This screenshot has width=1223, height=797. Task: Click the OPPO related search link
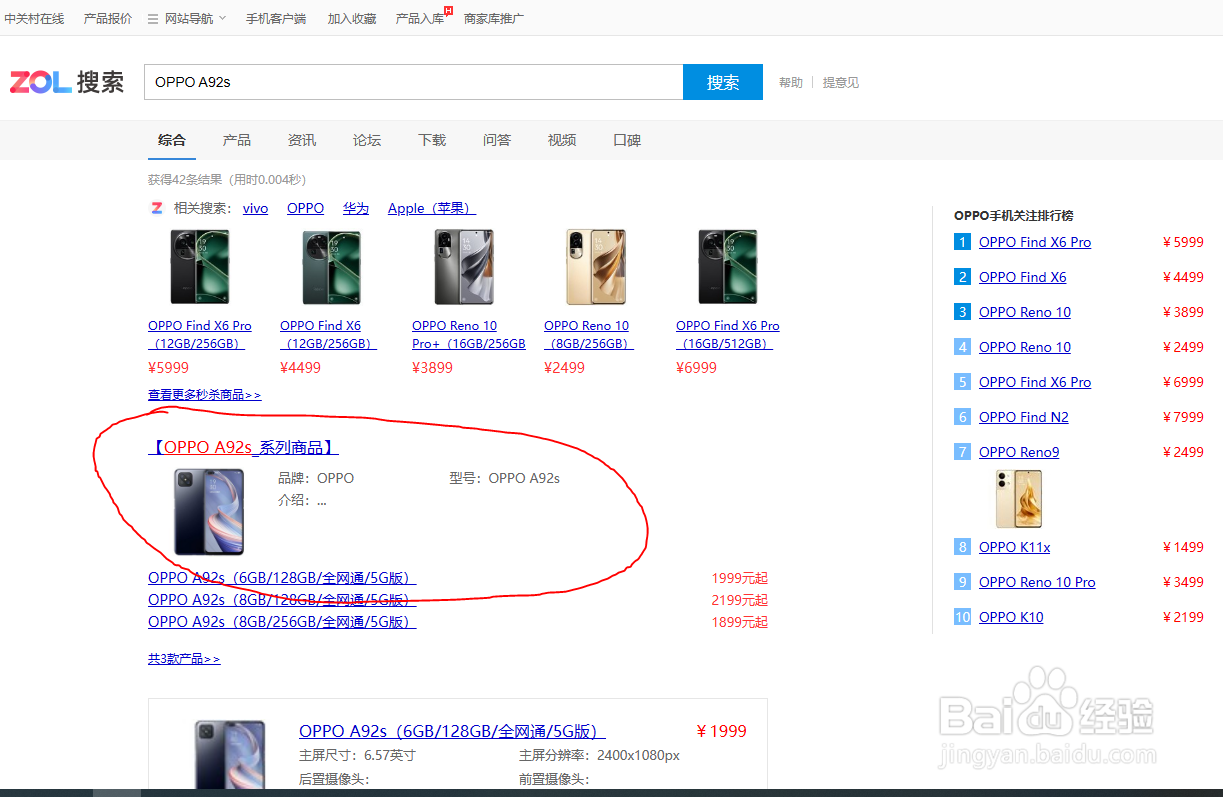pyautogui.click(x=306, y=208)
